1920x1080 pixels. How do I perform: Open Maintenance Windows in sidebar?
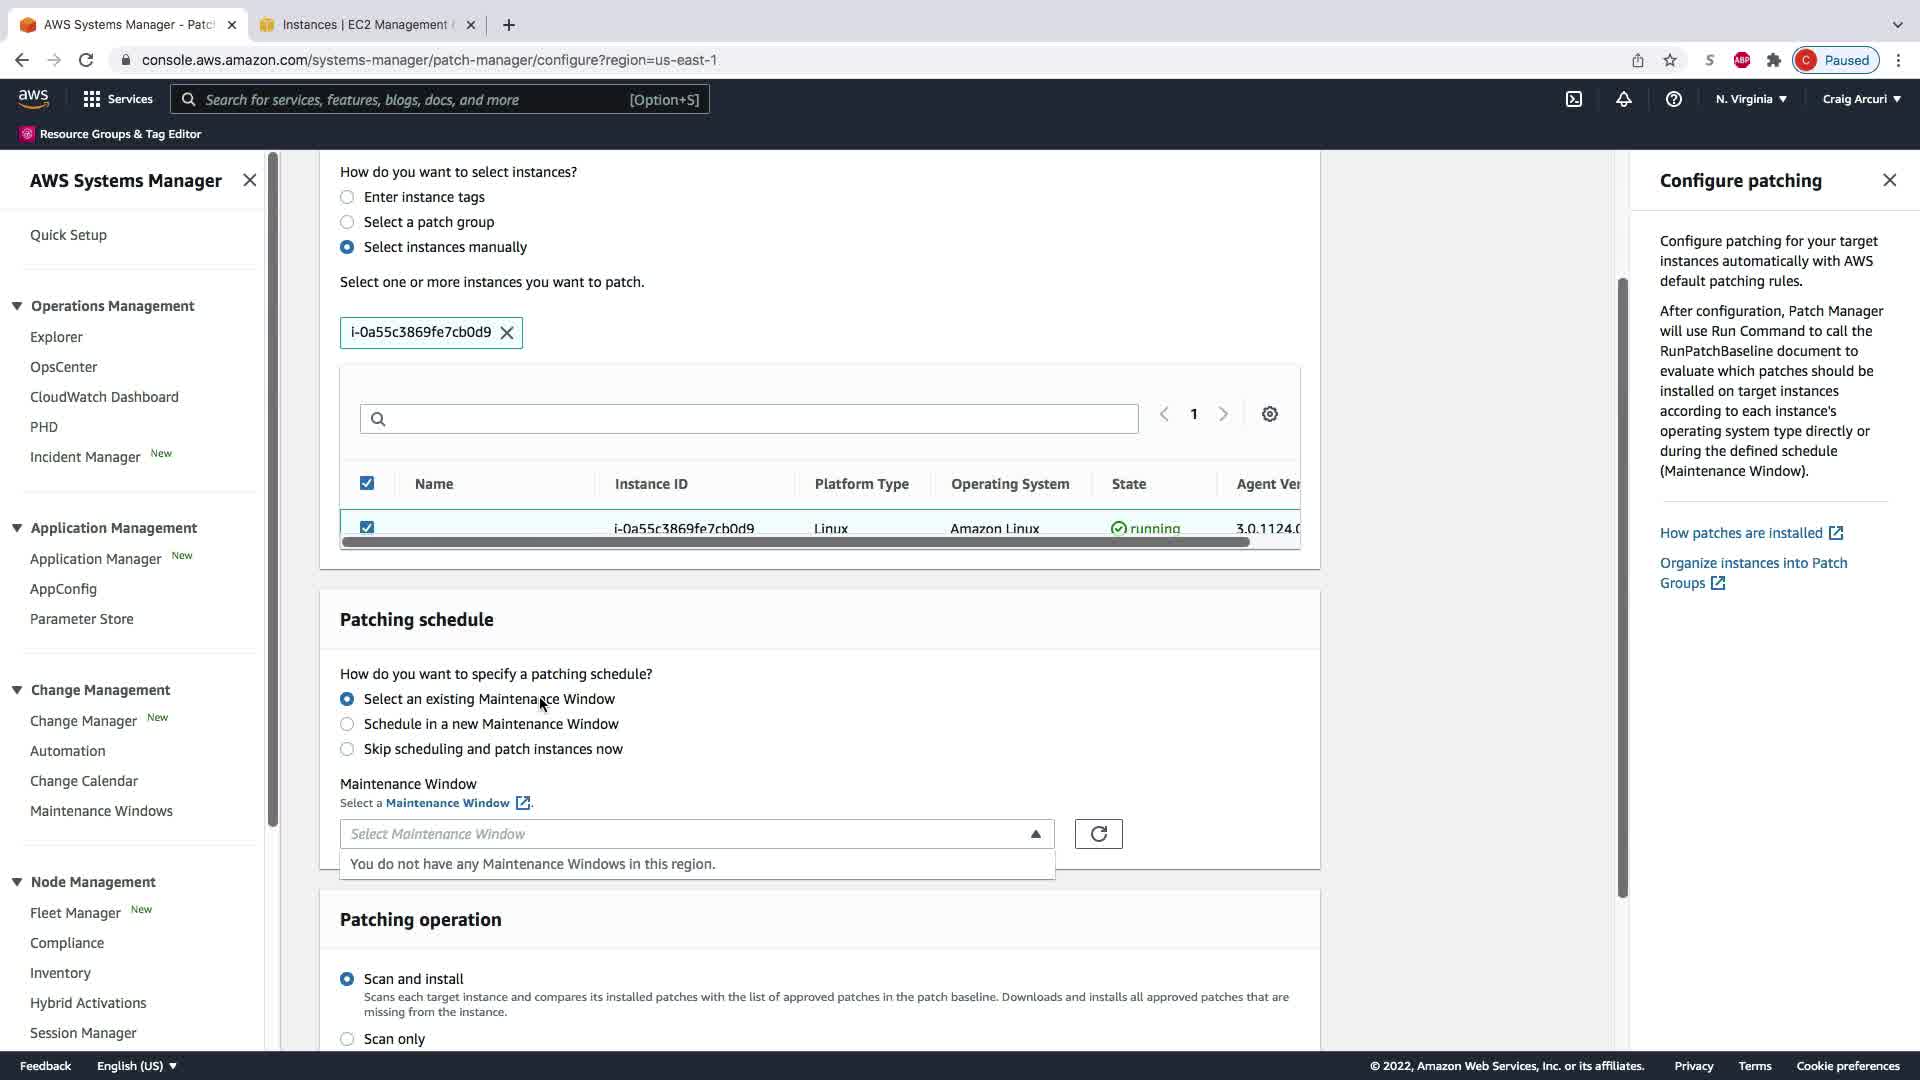coord(101,811)
